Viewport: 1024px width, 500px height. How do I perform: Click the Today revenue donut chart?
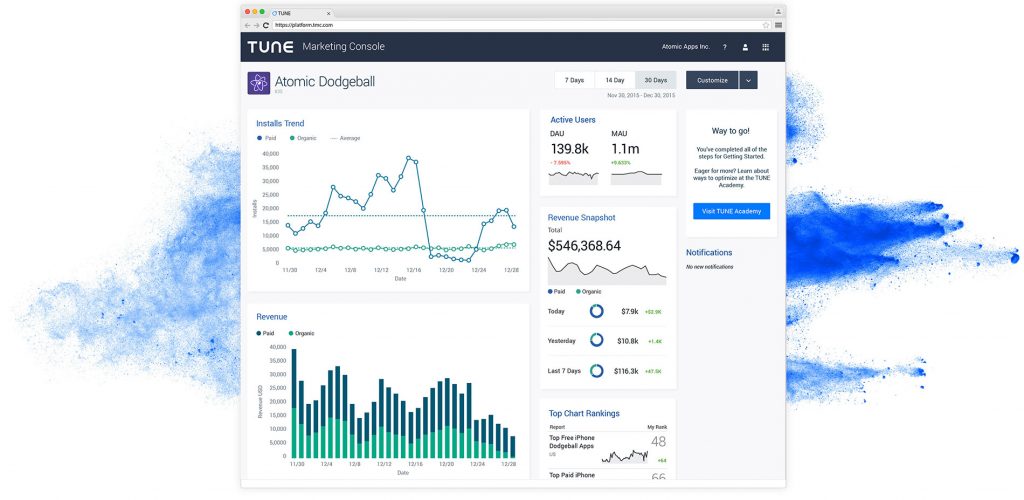coord(597,311)
